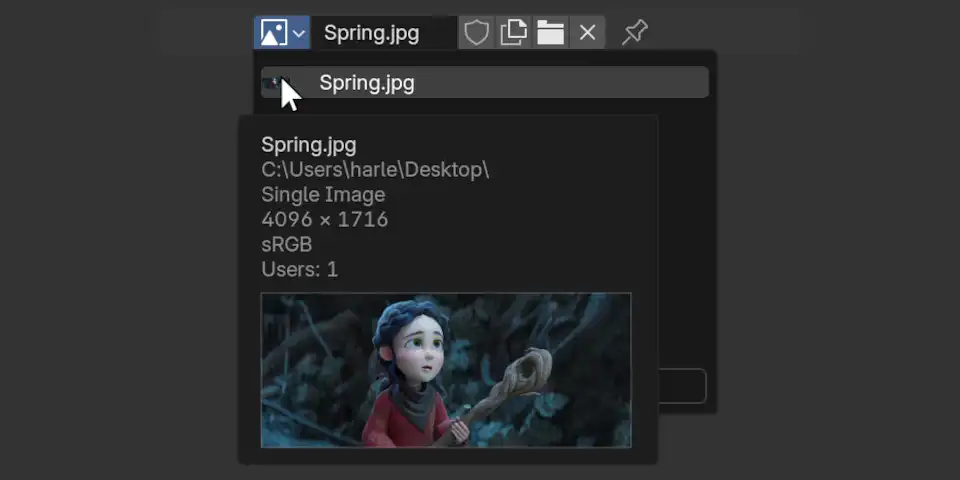960x480 pixels.
Task: Click the girl's face in the preview
Action: point(420,350)
